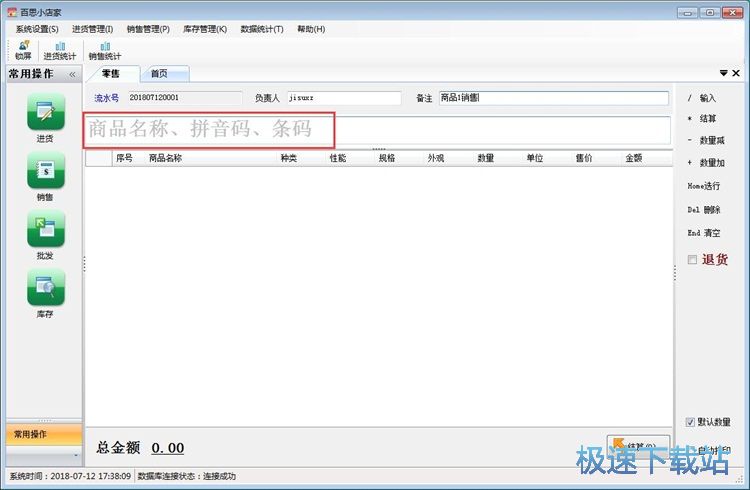Click the 输入 shortcut action
The image size is (750, 490).
(702, 98)
